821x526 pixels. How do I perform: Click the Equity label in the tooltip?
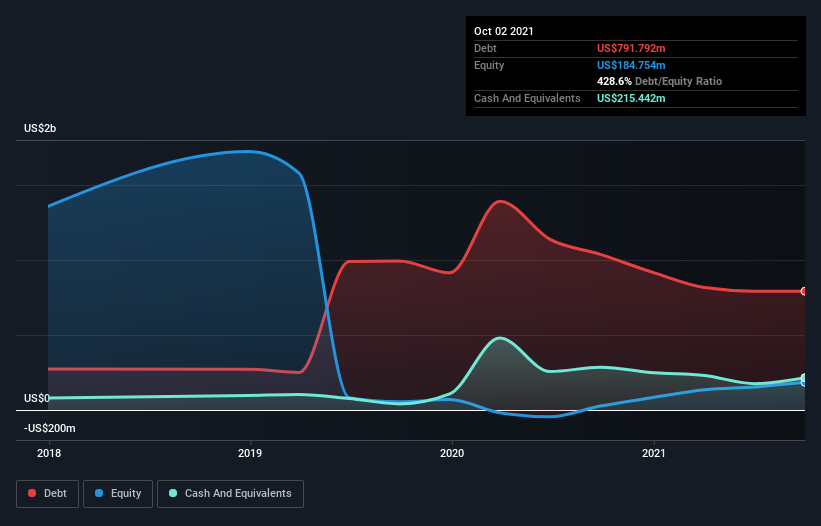489,65
